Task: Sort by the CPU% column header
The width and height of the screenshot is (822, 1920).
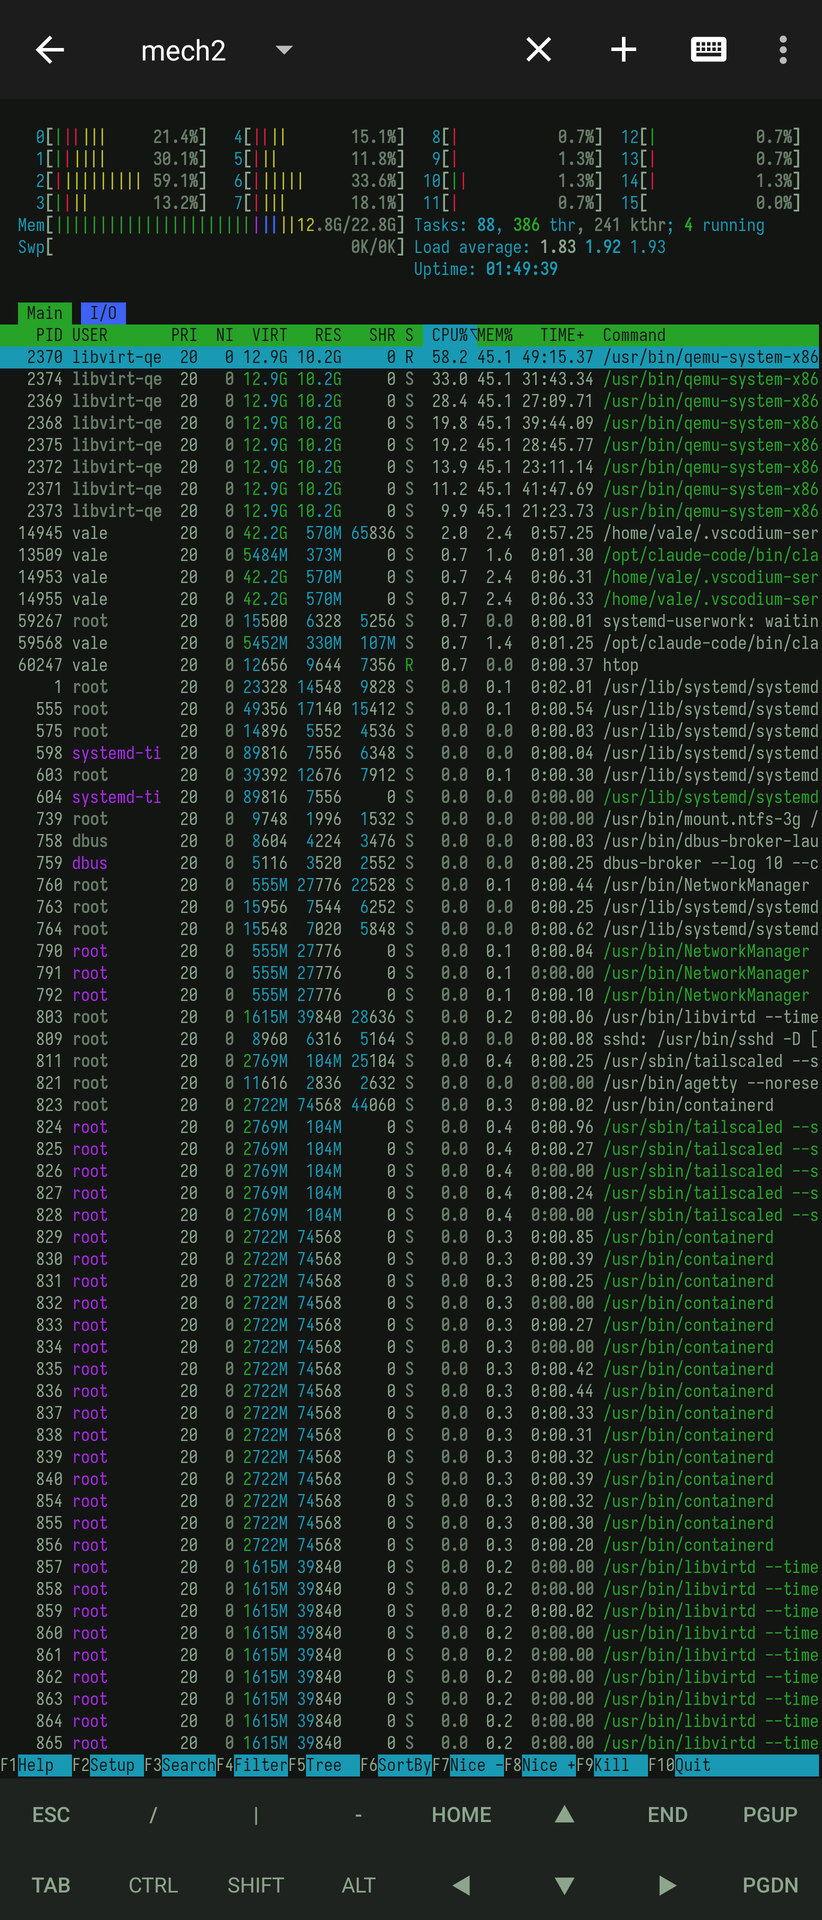Action: [x=450, y=335]
